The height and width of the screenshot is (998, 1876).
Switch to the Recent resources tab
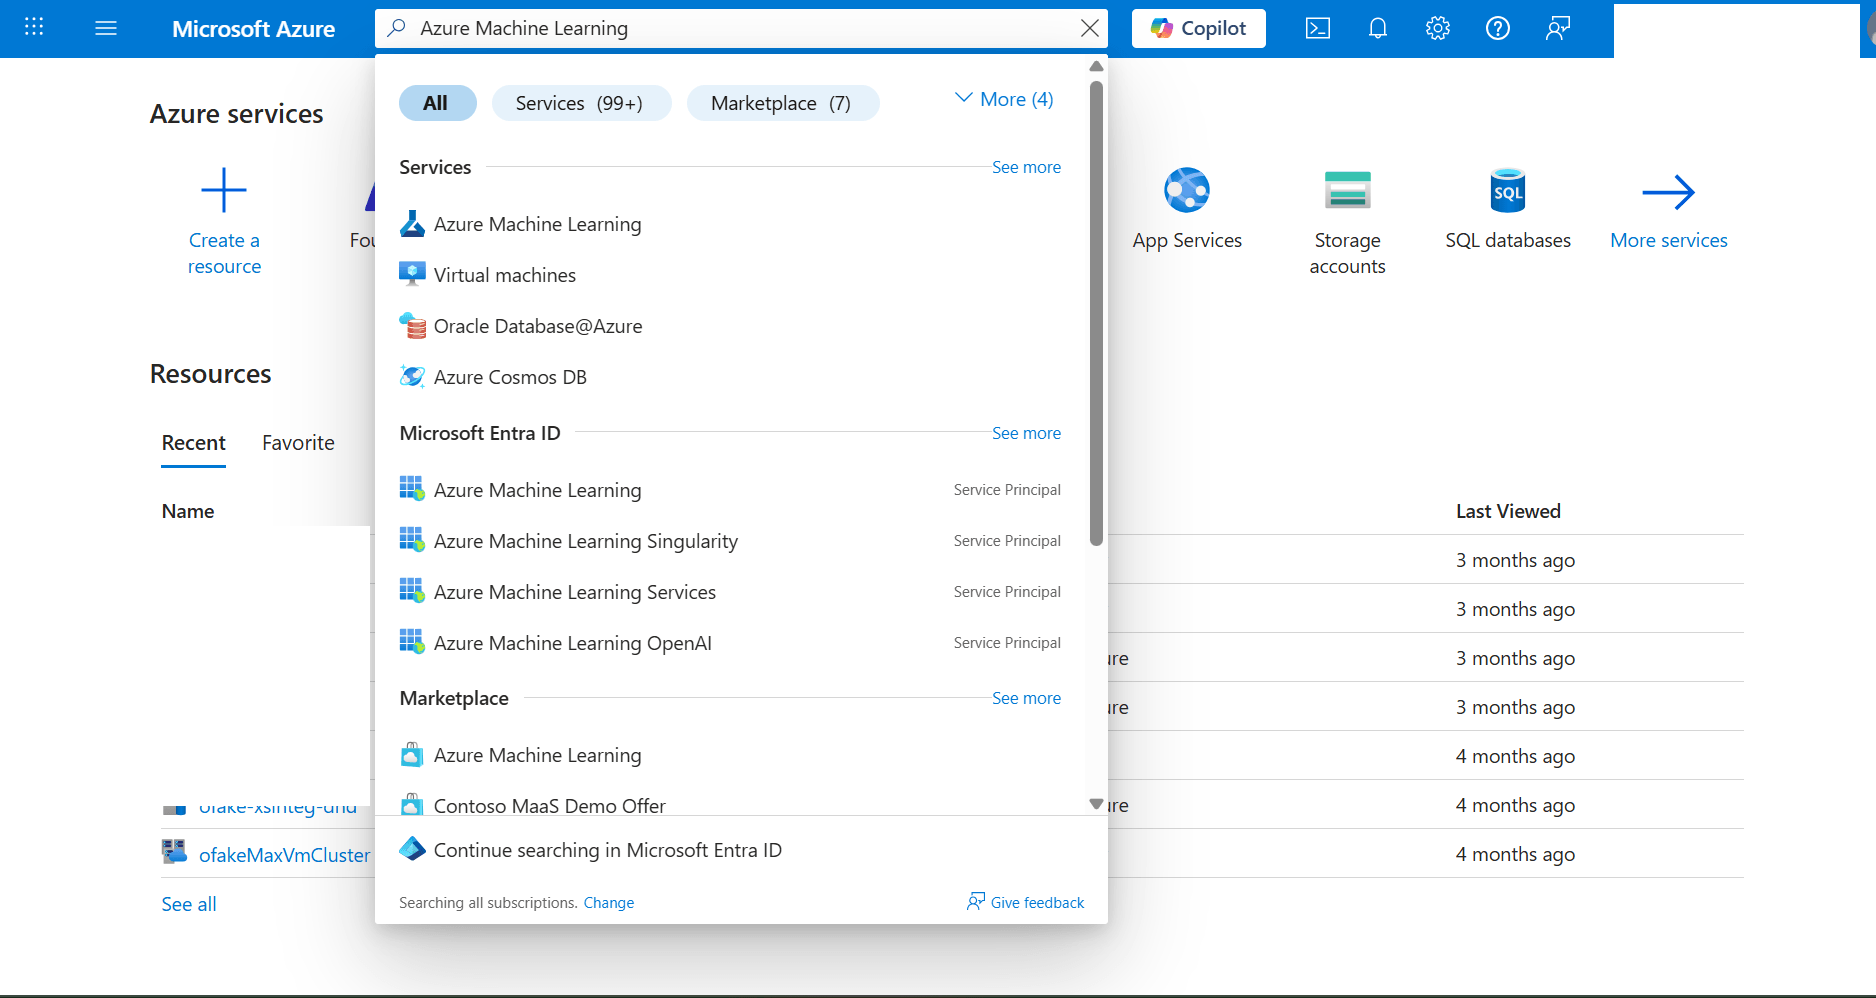click(x=193, y=442)
